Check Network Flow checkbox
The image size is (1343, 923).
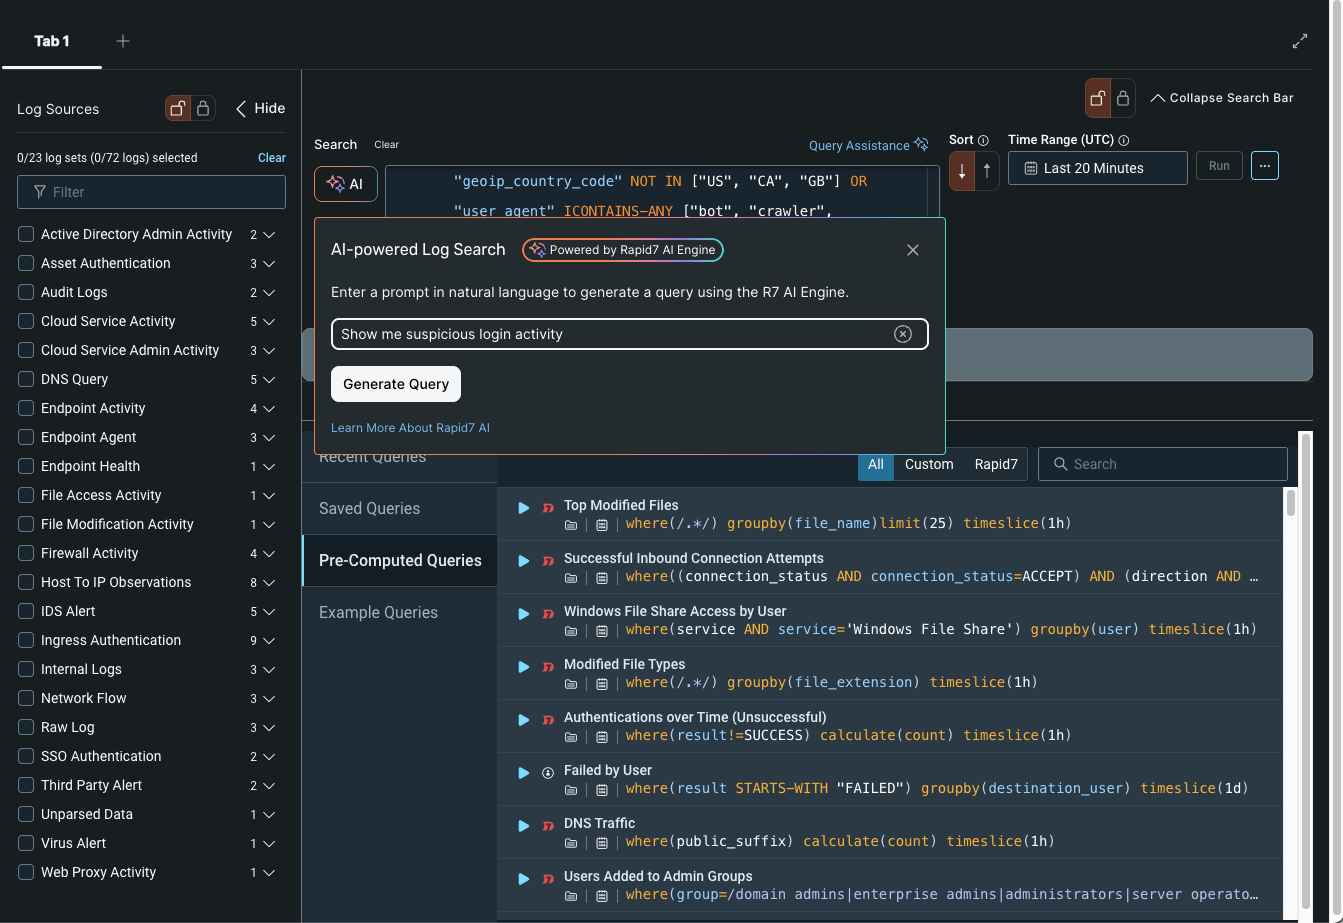click(26, 698)
